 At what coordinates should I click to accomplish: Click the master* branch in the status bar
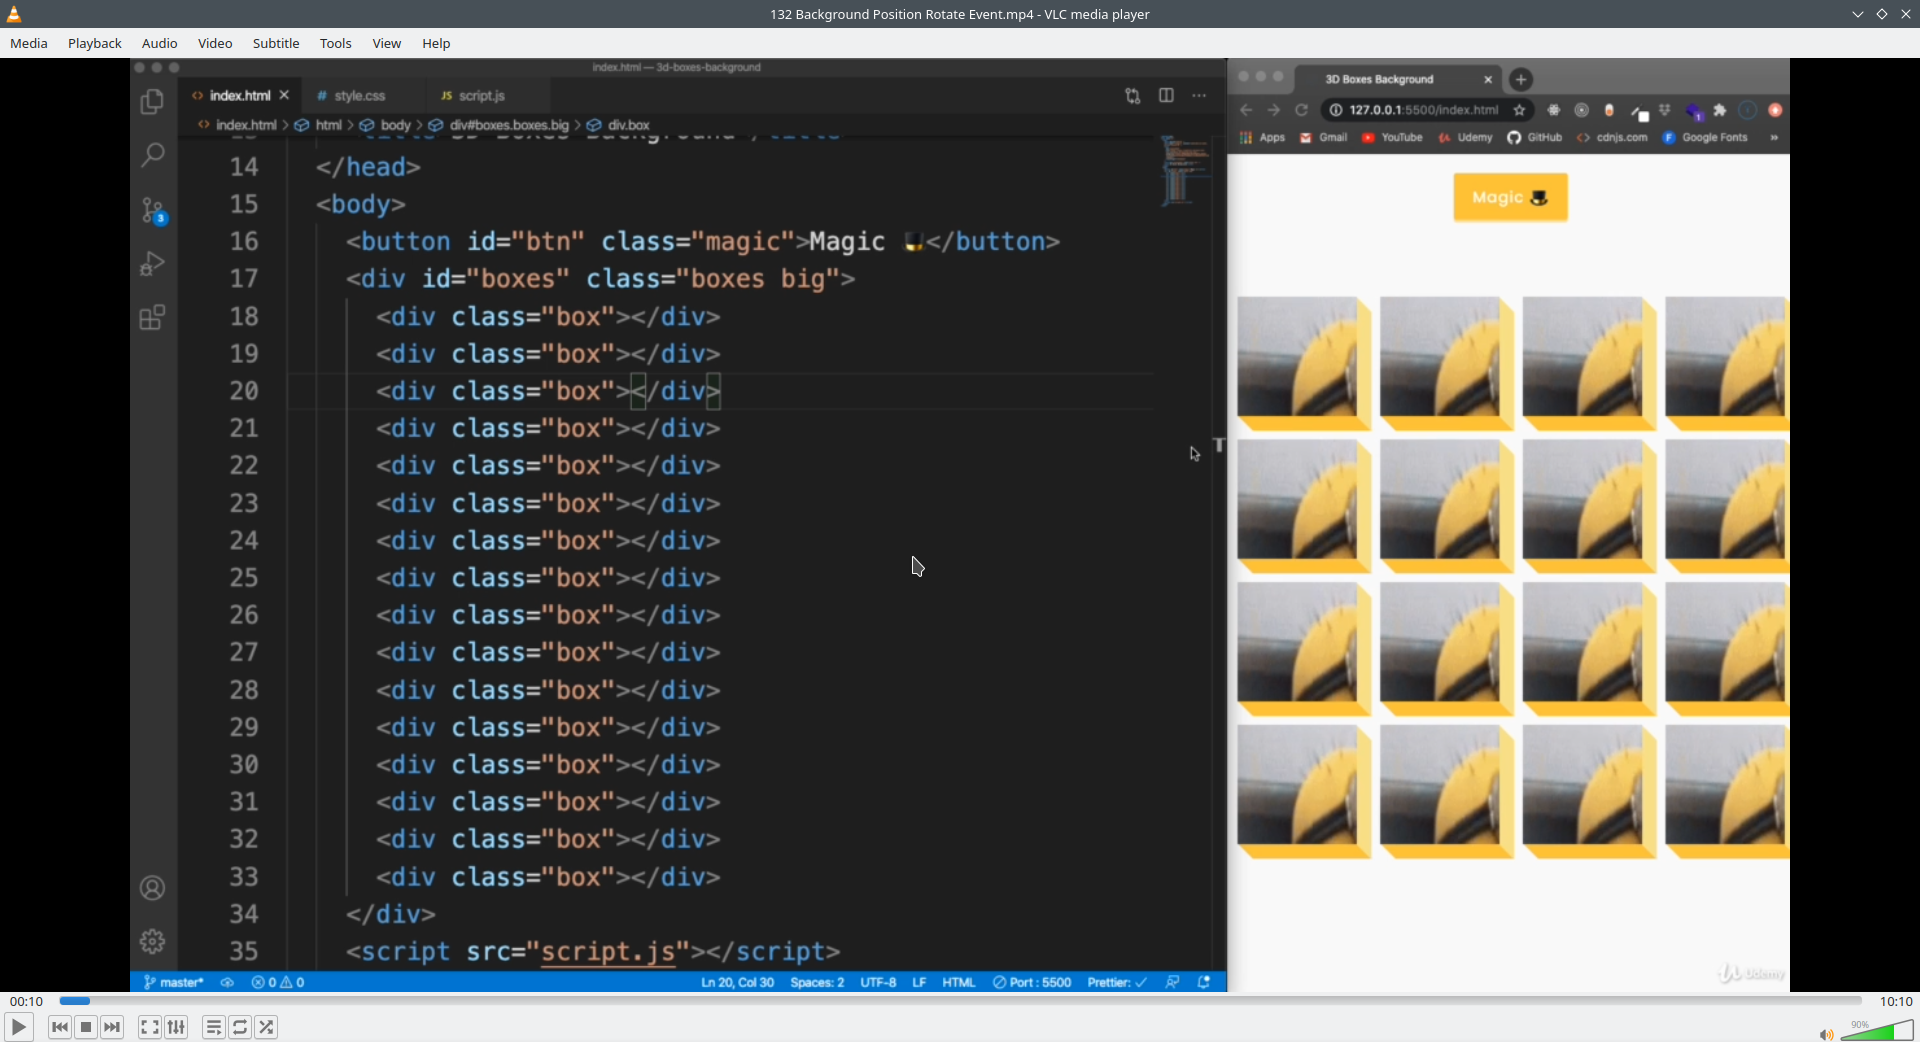pos(173,982)
